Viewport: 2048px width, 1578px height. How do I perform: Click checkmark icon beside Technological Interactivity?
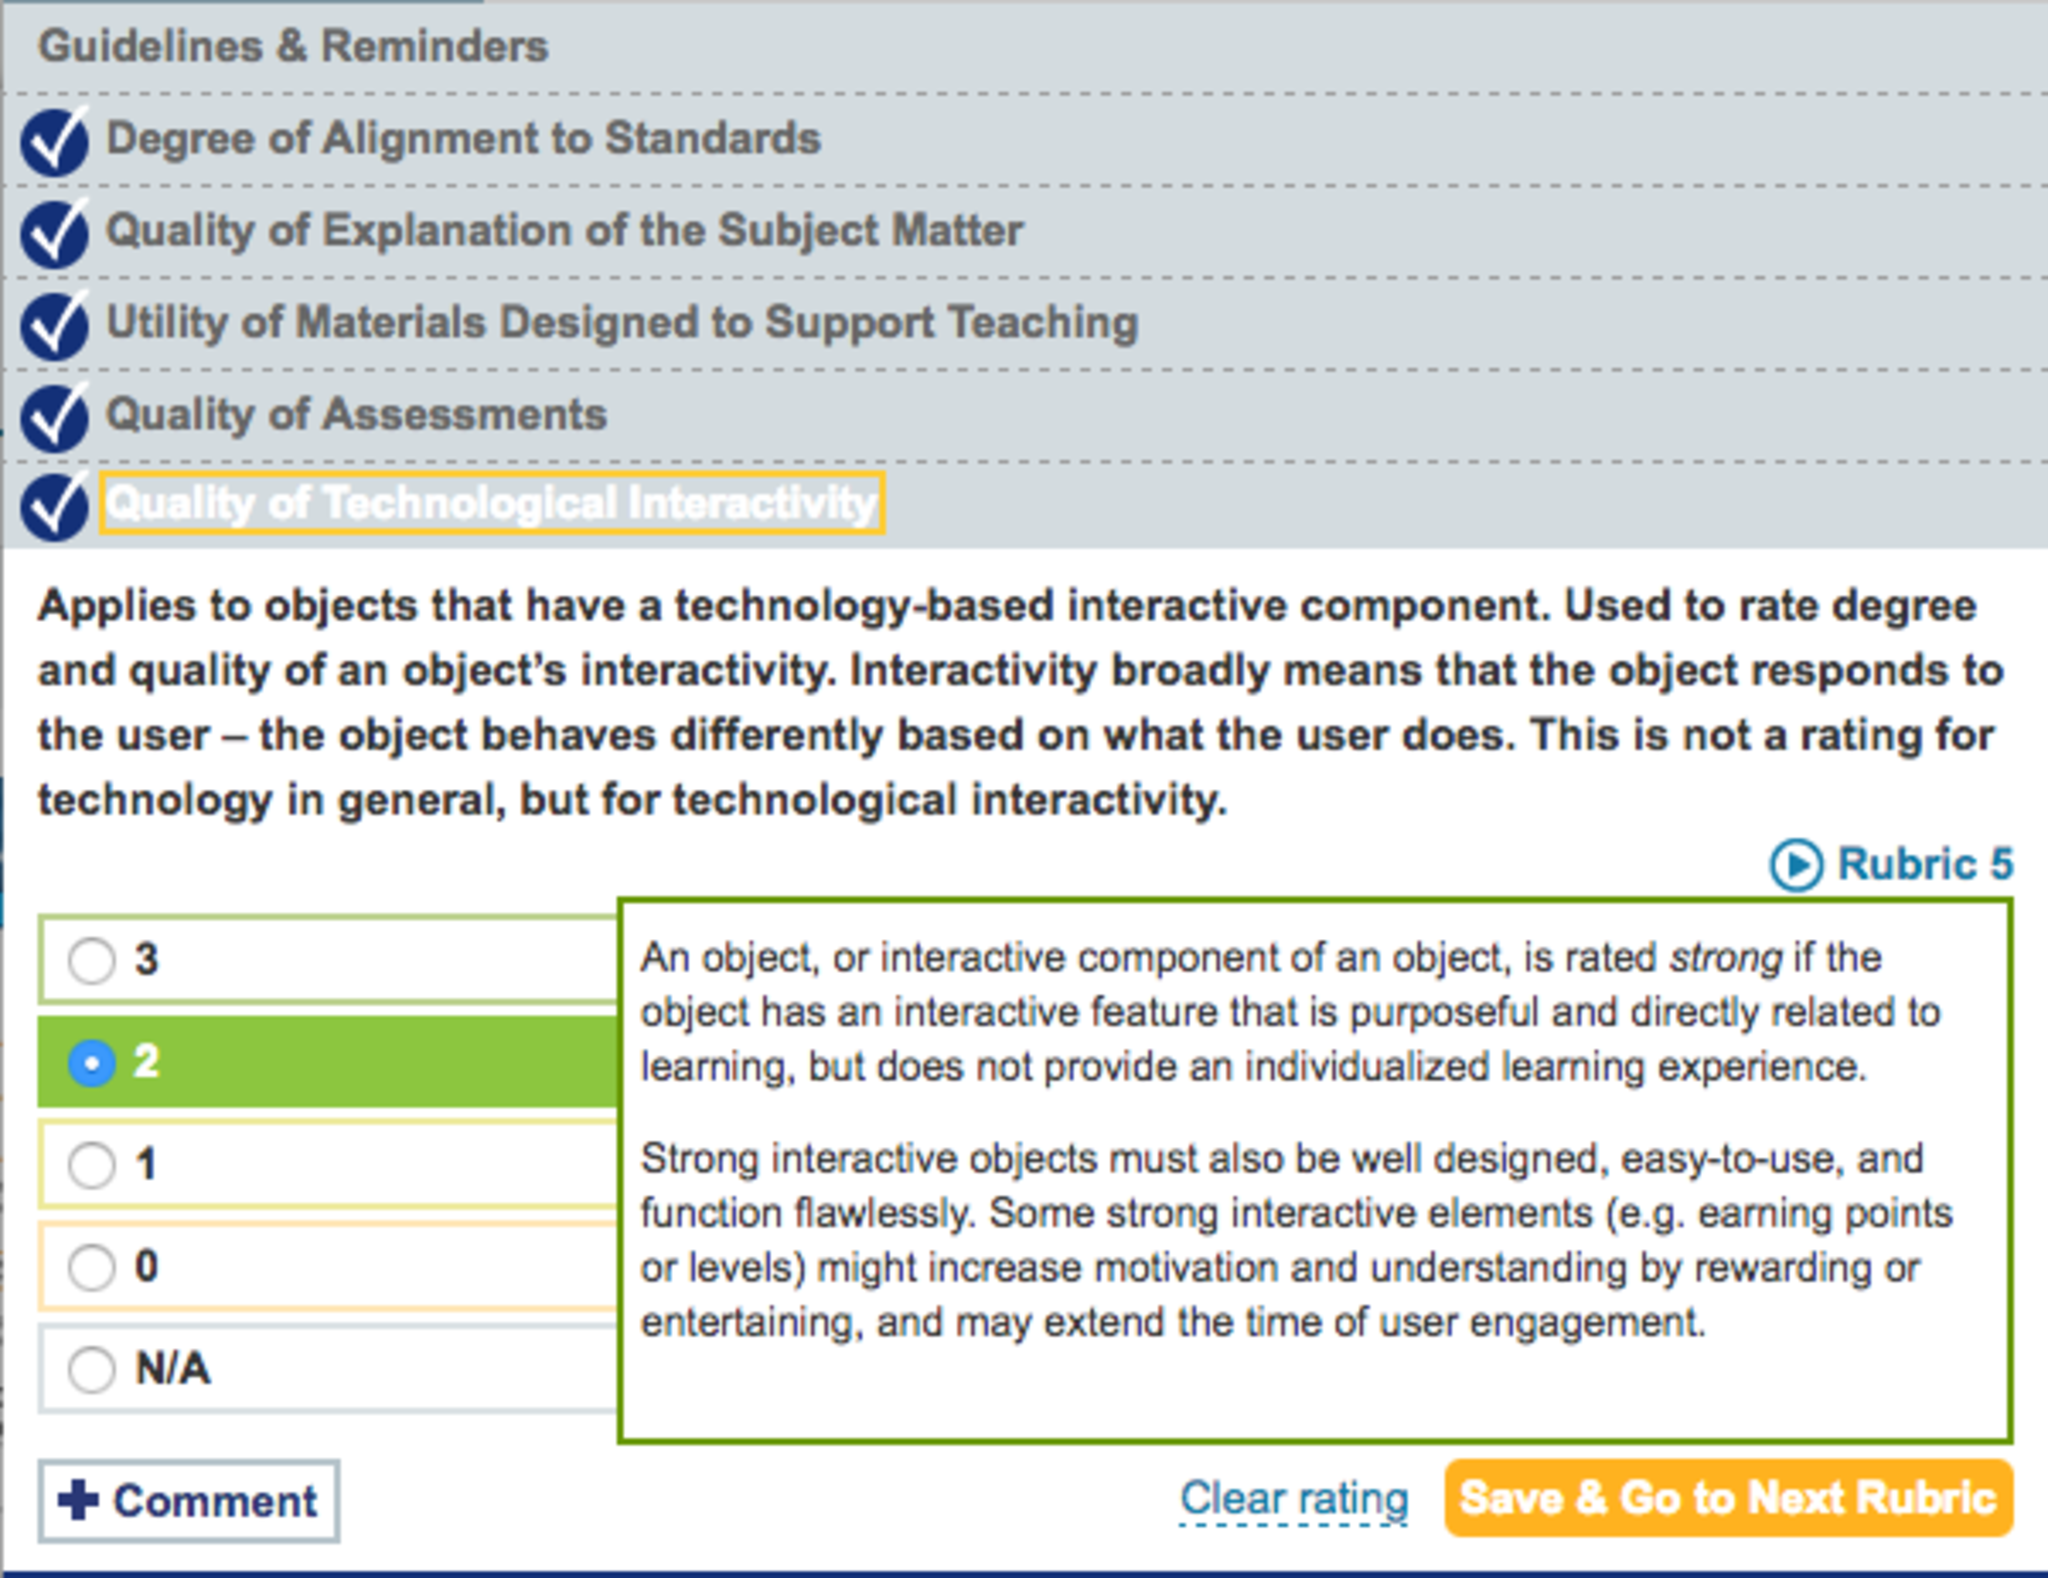56,506
